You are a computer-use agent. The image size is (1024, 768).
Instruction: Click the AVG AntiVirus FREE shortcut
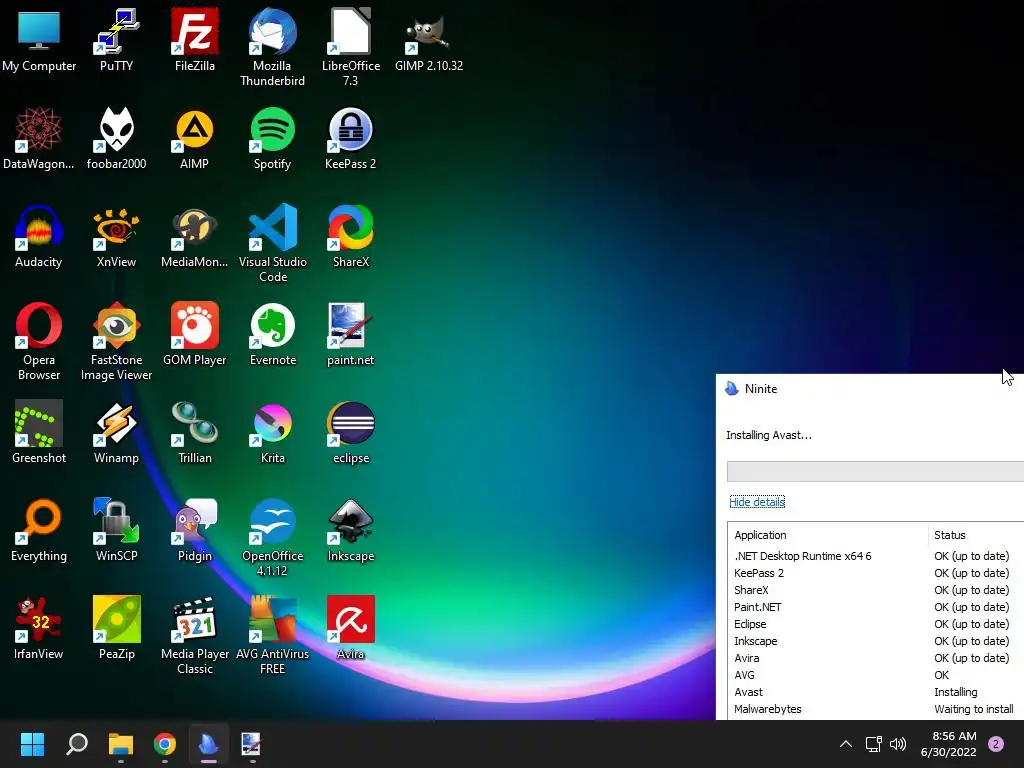(x=272, y=635)
